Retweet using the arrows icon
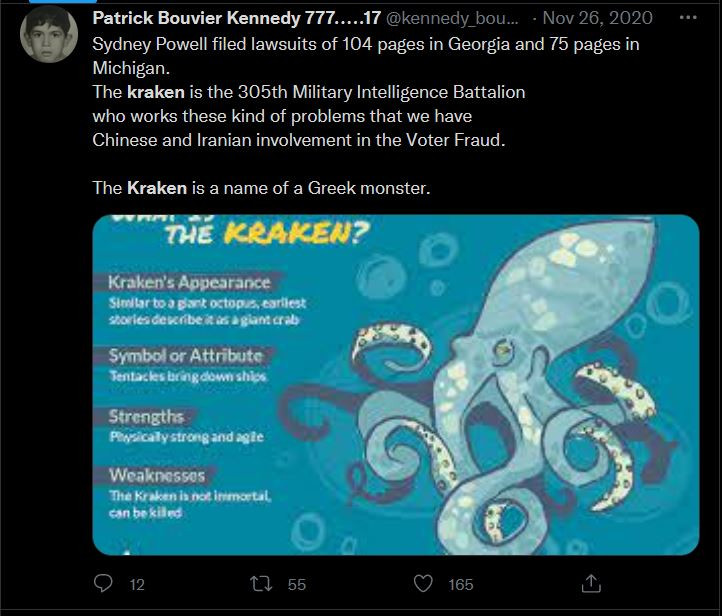 coord(261,584)
